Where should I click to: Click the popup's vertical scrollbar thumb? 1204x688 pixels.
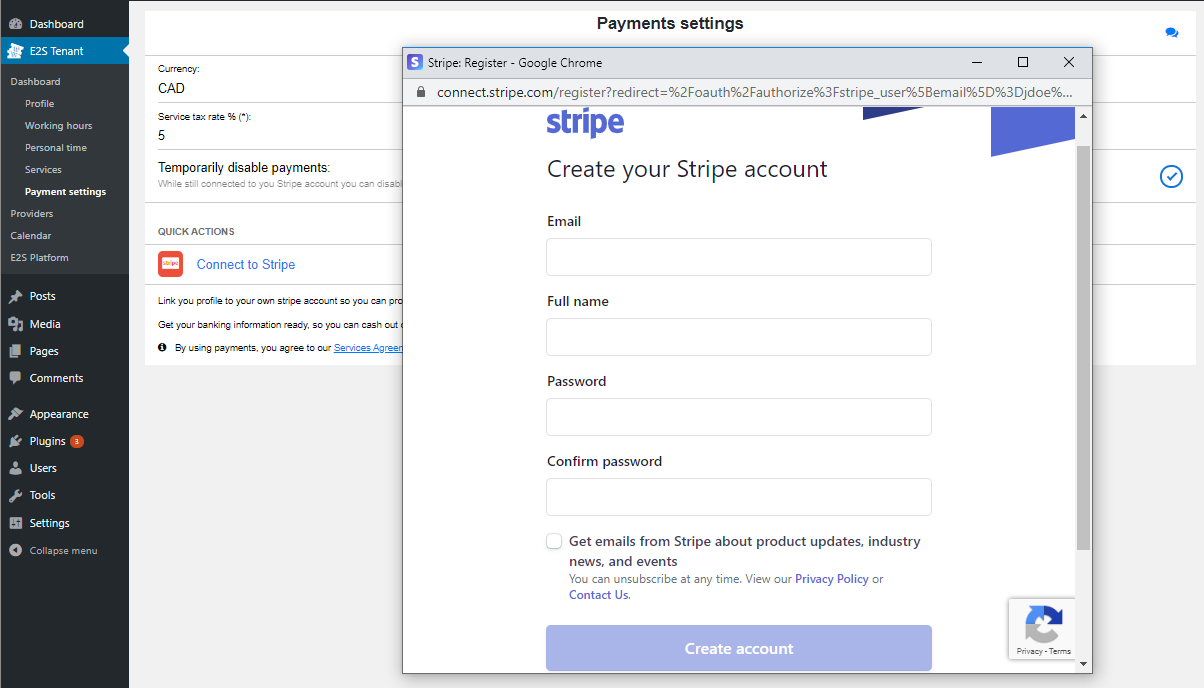1083,347
